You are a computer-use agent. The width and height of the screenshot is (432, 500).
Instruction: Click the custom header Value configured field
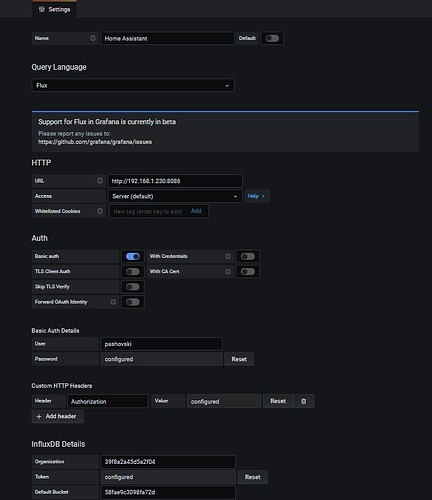coord(224,401)
